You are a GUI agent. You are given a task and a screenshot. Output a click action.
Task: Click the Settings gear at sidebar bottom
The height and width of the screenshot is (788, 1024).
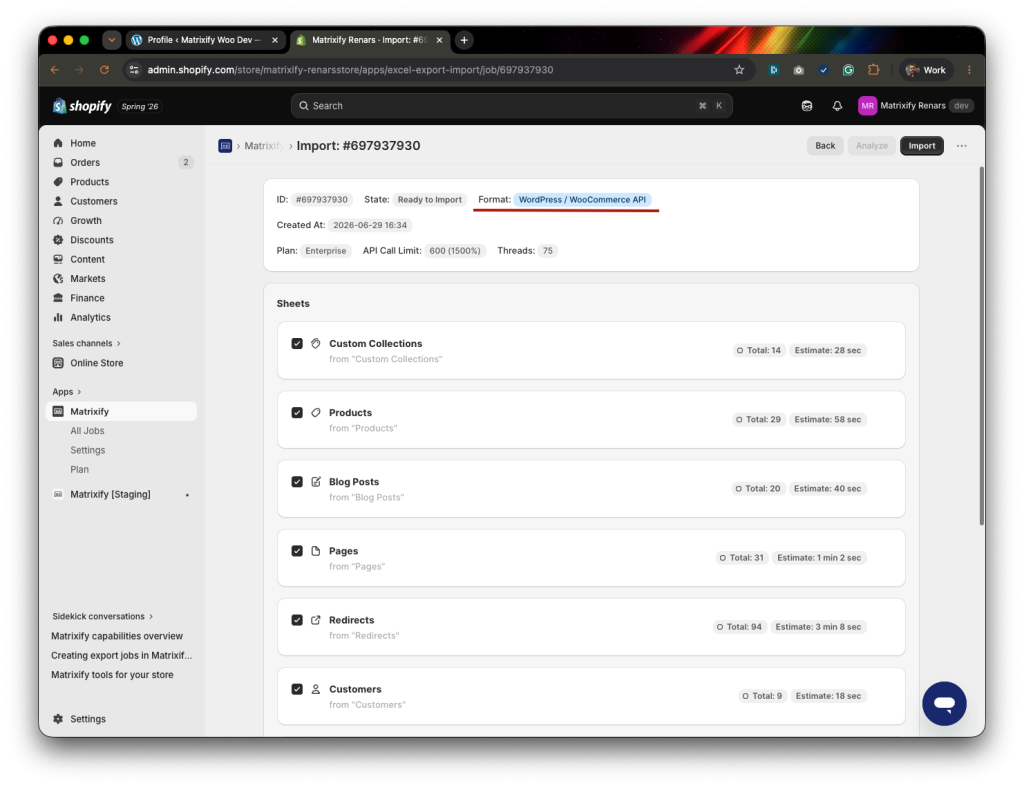click(x=58, y=719)
